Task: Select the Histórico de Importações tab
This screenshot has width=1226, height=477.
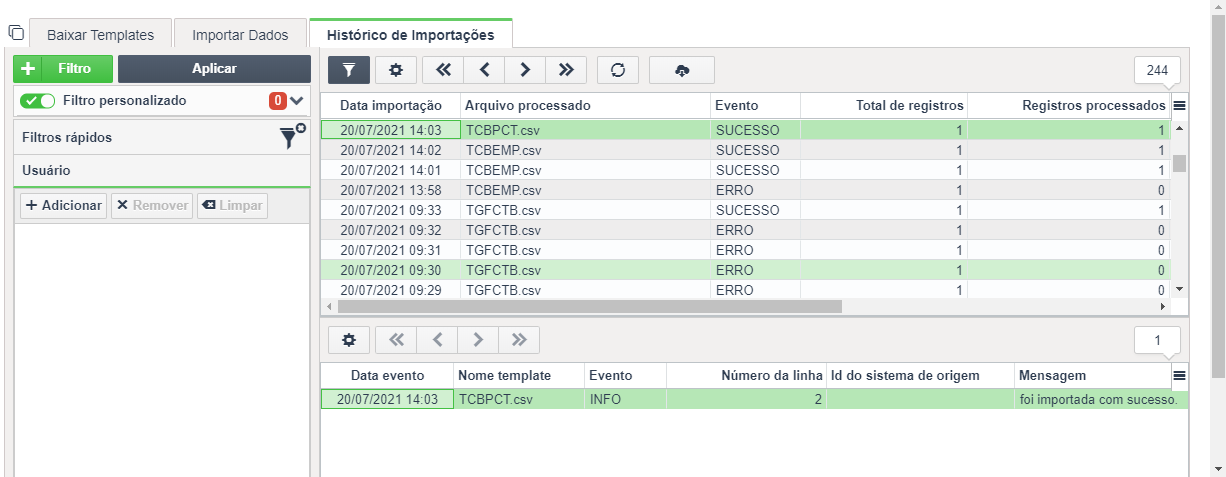Action: (410, 34)
